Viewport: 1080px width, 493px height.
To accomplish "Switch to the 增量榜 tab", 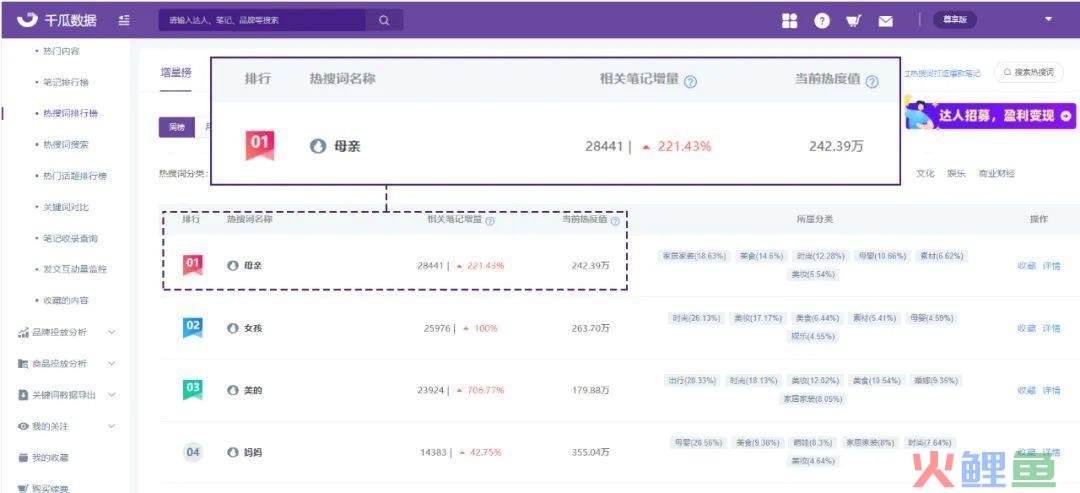I will click(x=175, y=72).
